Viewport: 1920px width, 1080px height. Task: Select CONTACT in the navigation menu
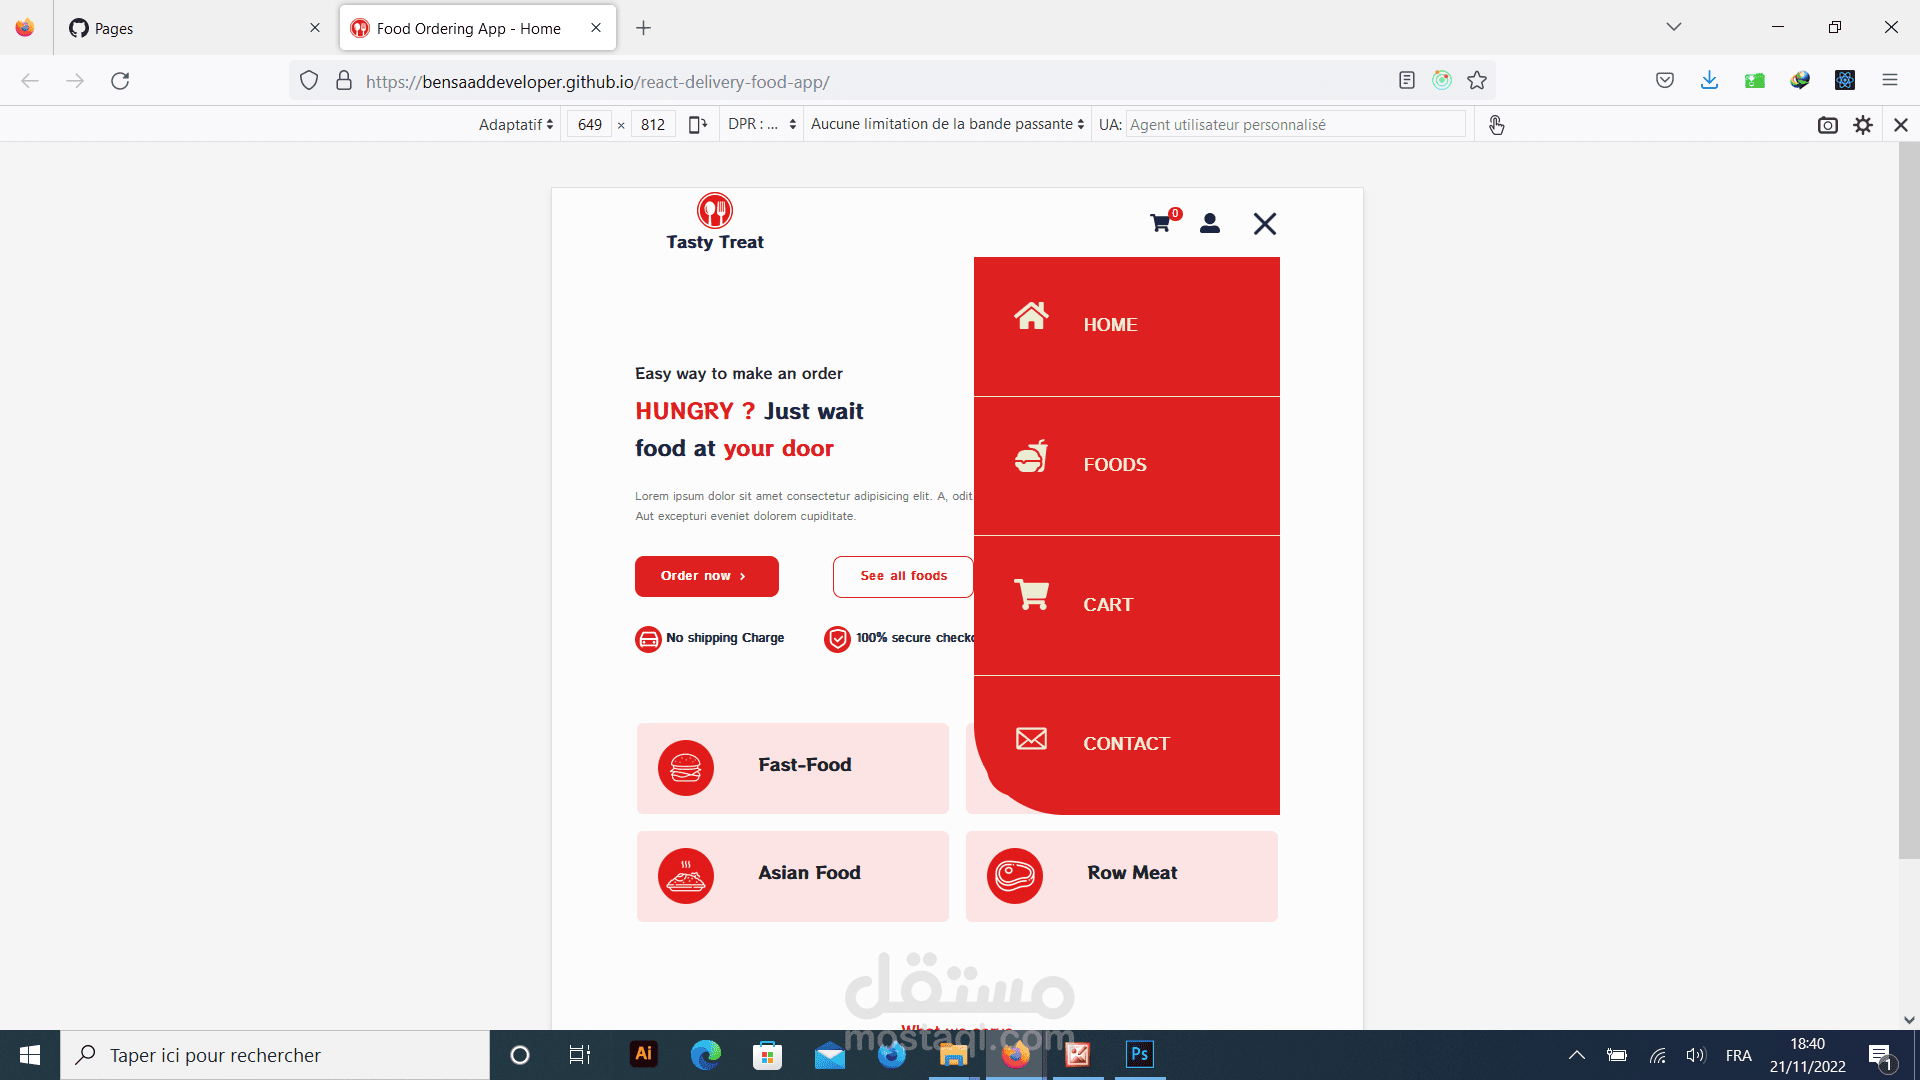click(x=1126, y=744)
